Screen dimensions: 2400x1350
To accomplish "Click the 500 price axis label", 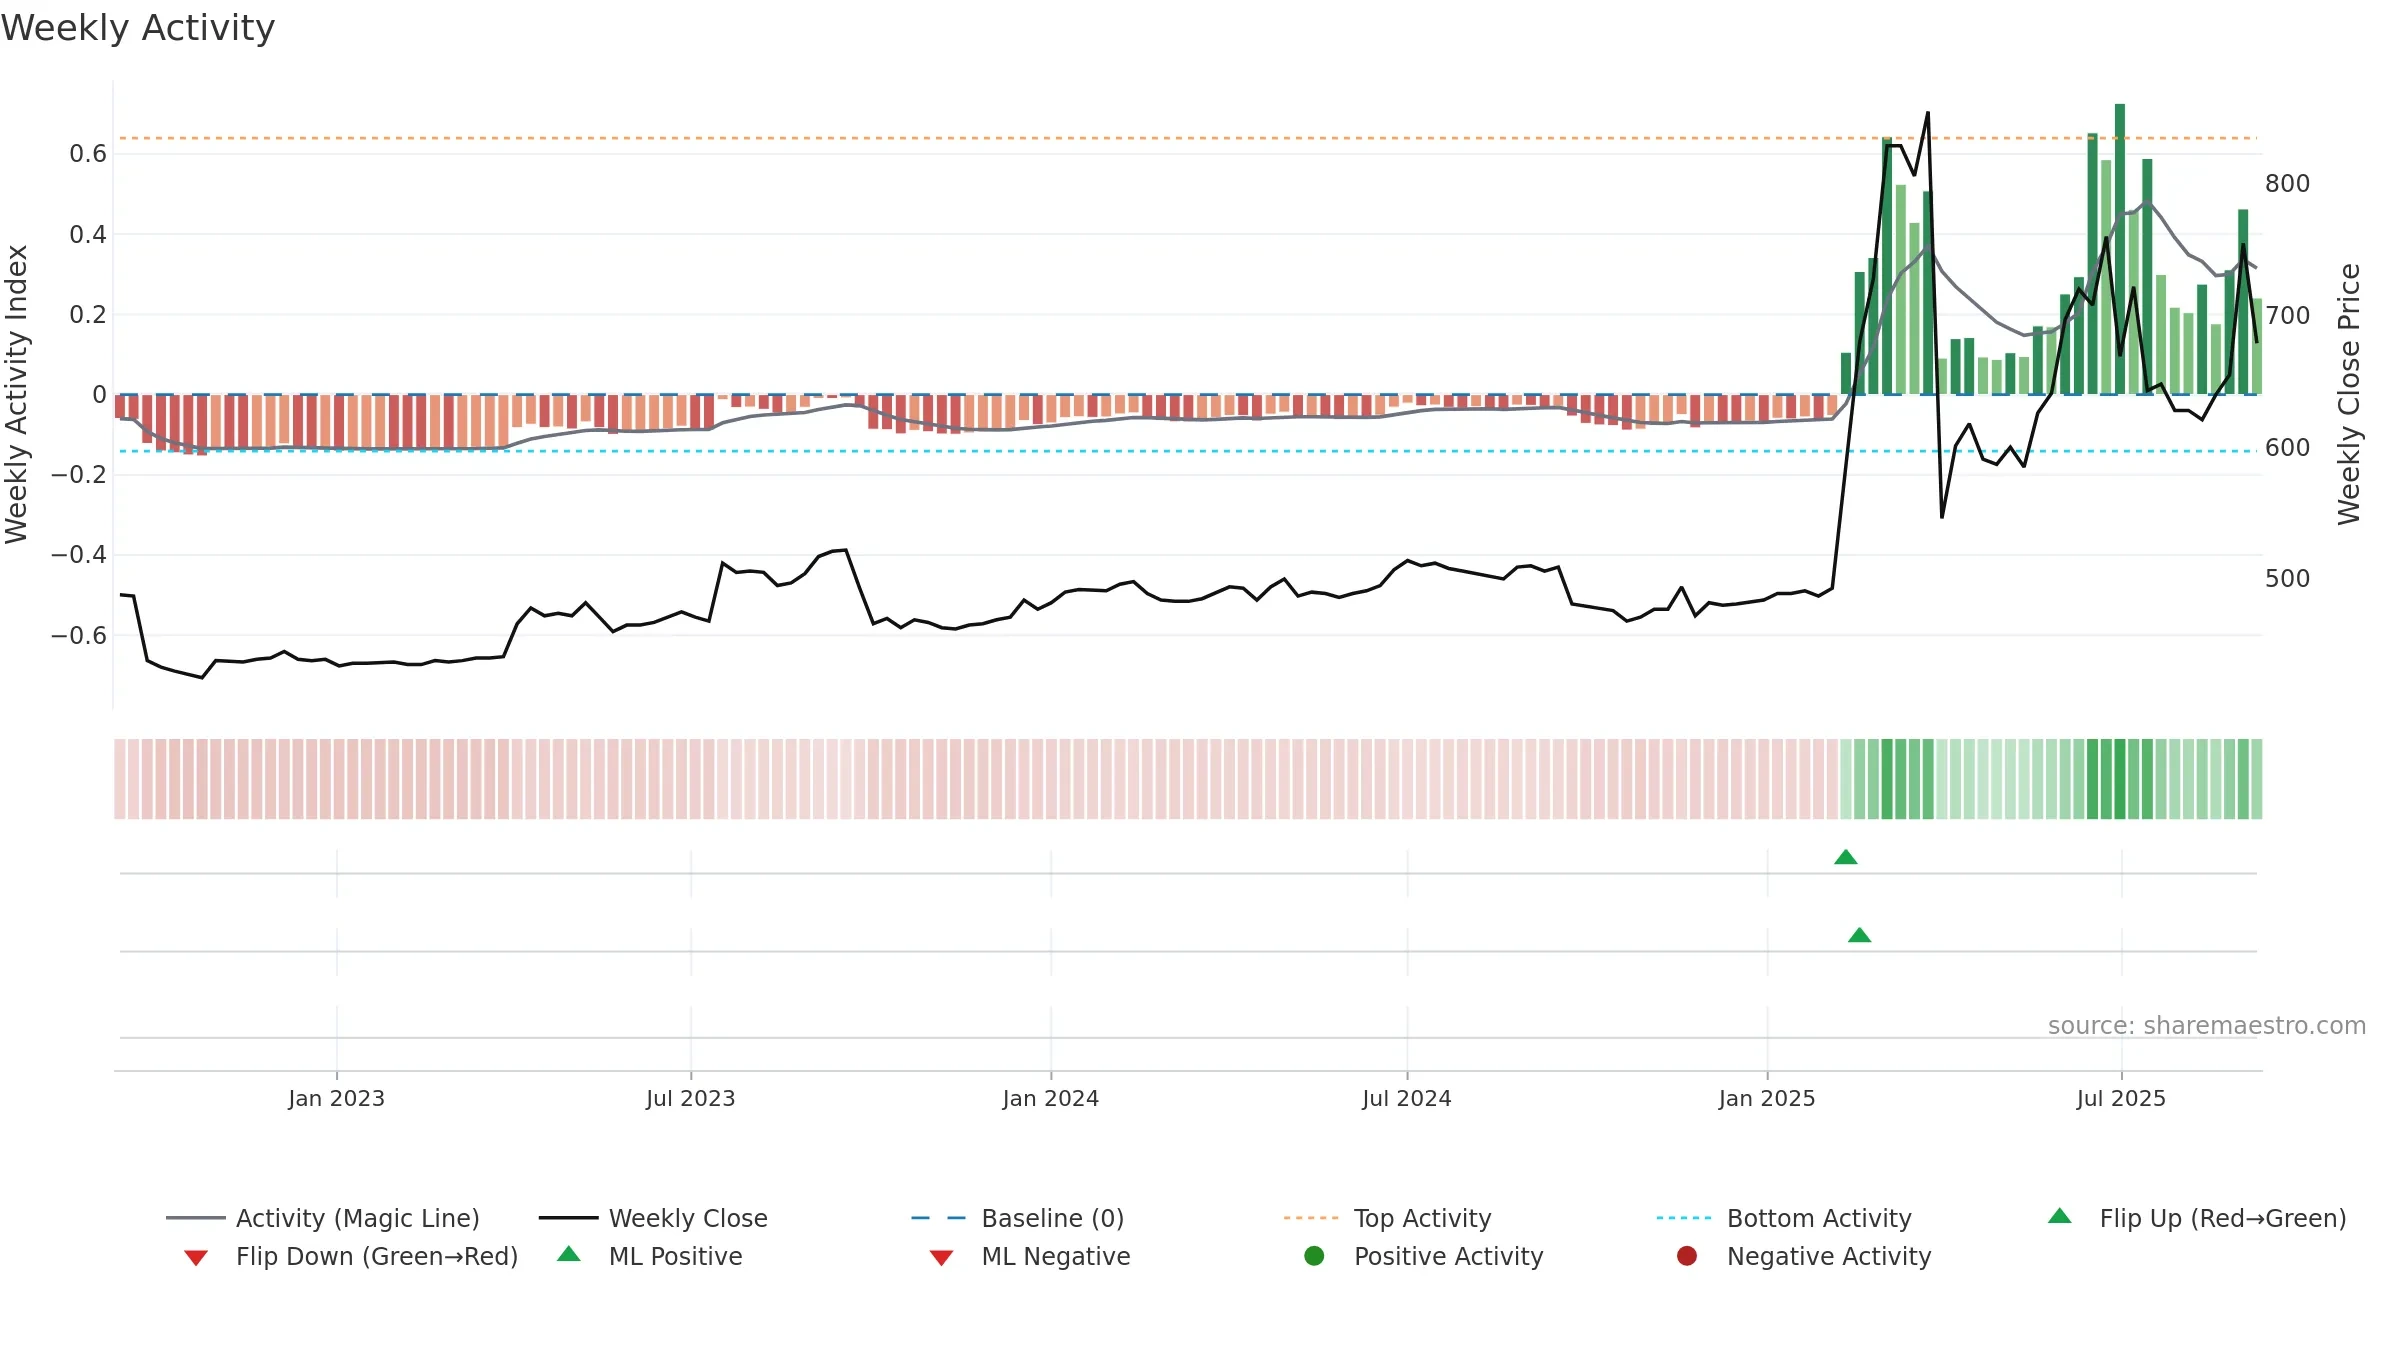I will click(2288, 579).
